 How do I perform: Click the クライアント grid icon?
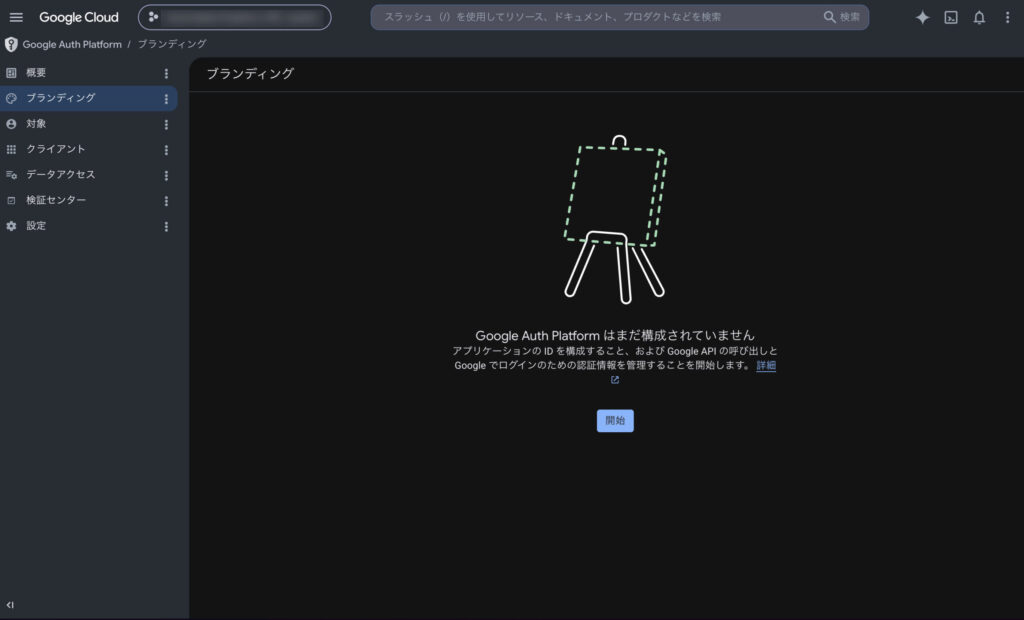coord(11,150)
